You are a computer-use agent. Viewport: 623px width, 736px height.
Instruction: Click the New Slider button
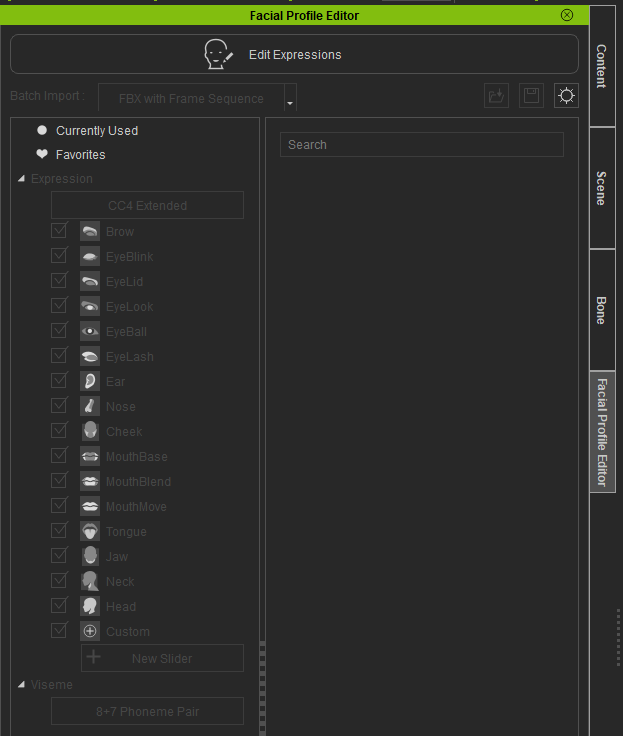coord(162,658)
